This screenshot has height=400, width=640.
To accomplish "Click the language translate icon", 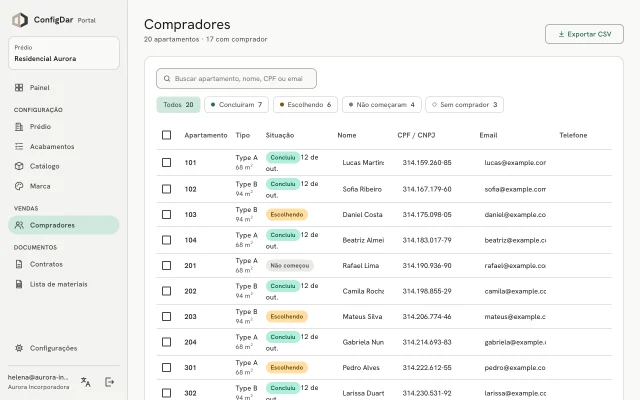I will tap(86, 382).
